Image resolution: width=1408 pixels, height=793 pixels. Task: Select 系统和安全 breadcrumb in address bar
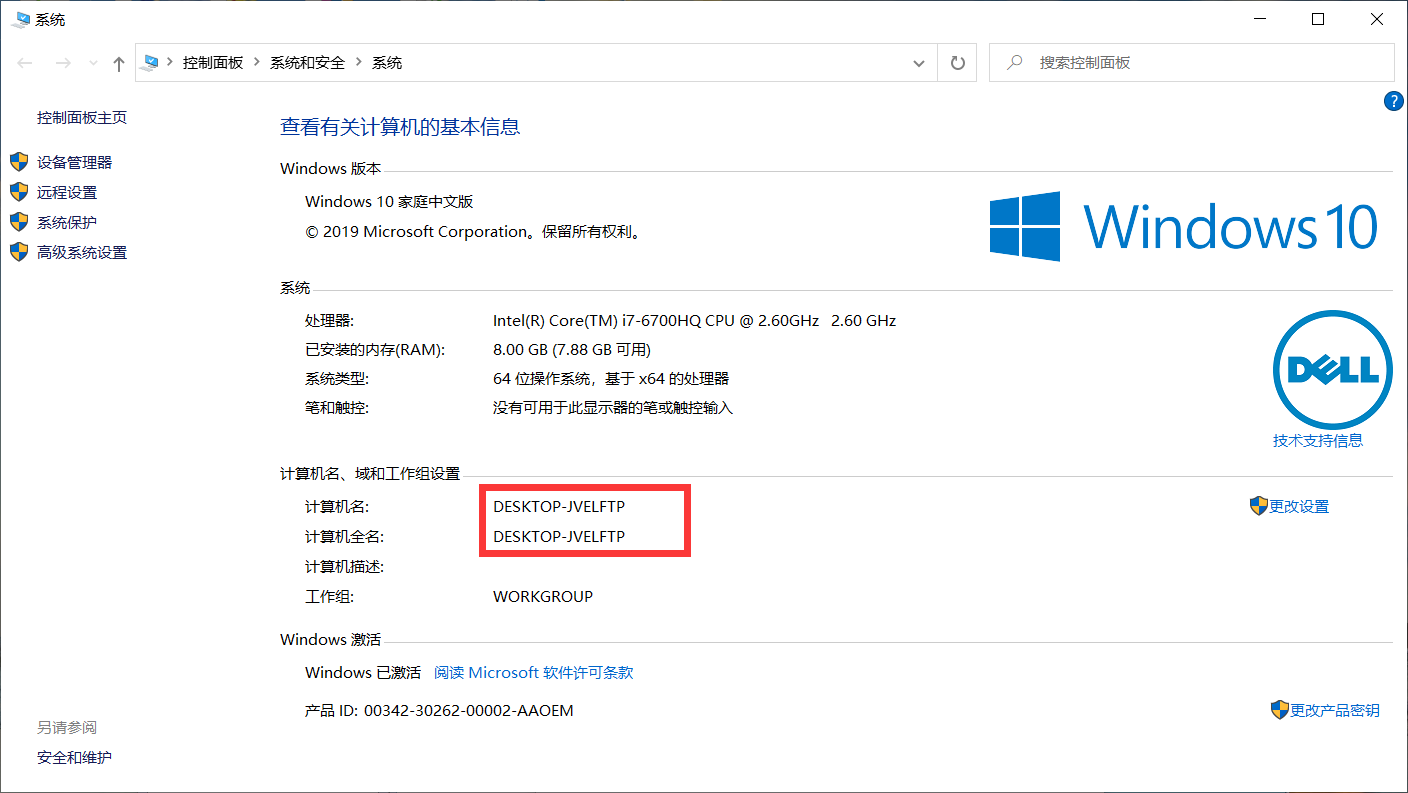(x=307, y=62)
